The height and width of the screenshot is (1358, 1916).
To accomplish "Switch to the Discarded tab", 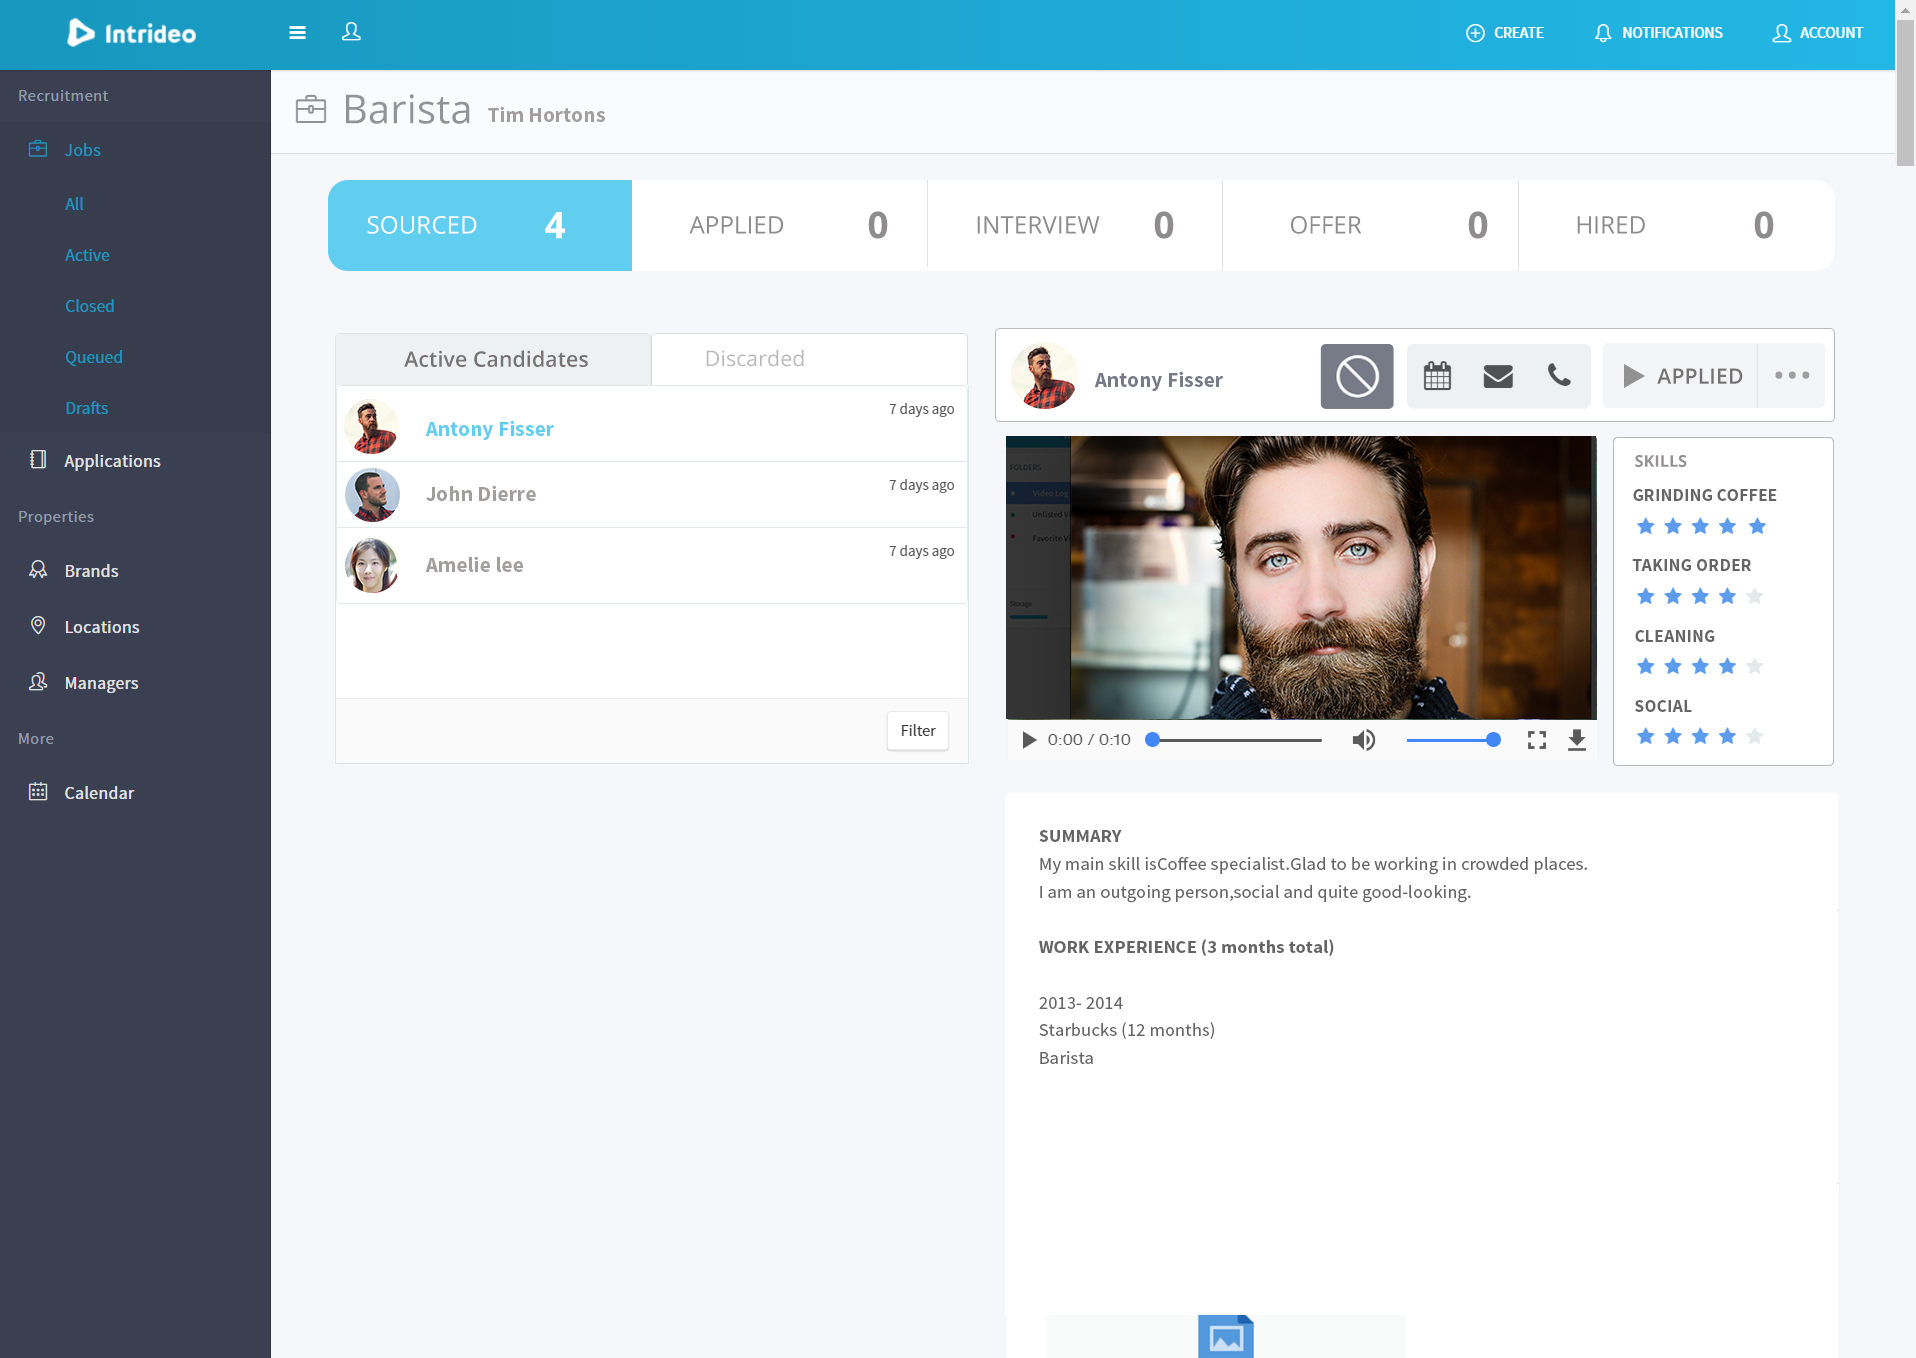I will [x=754, y=359].
